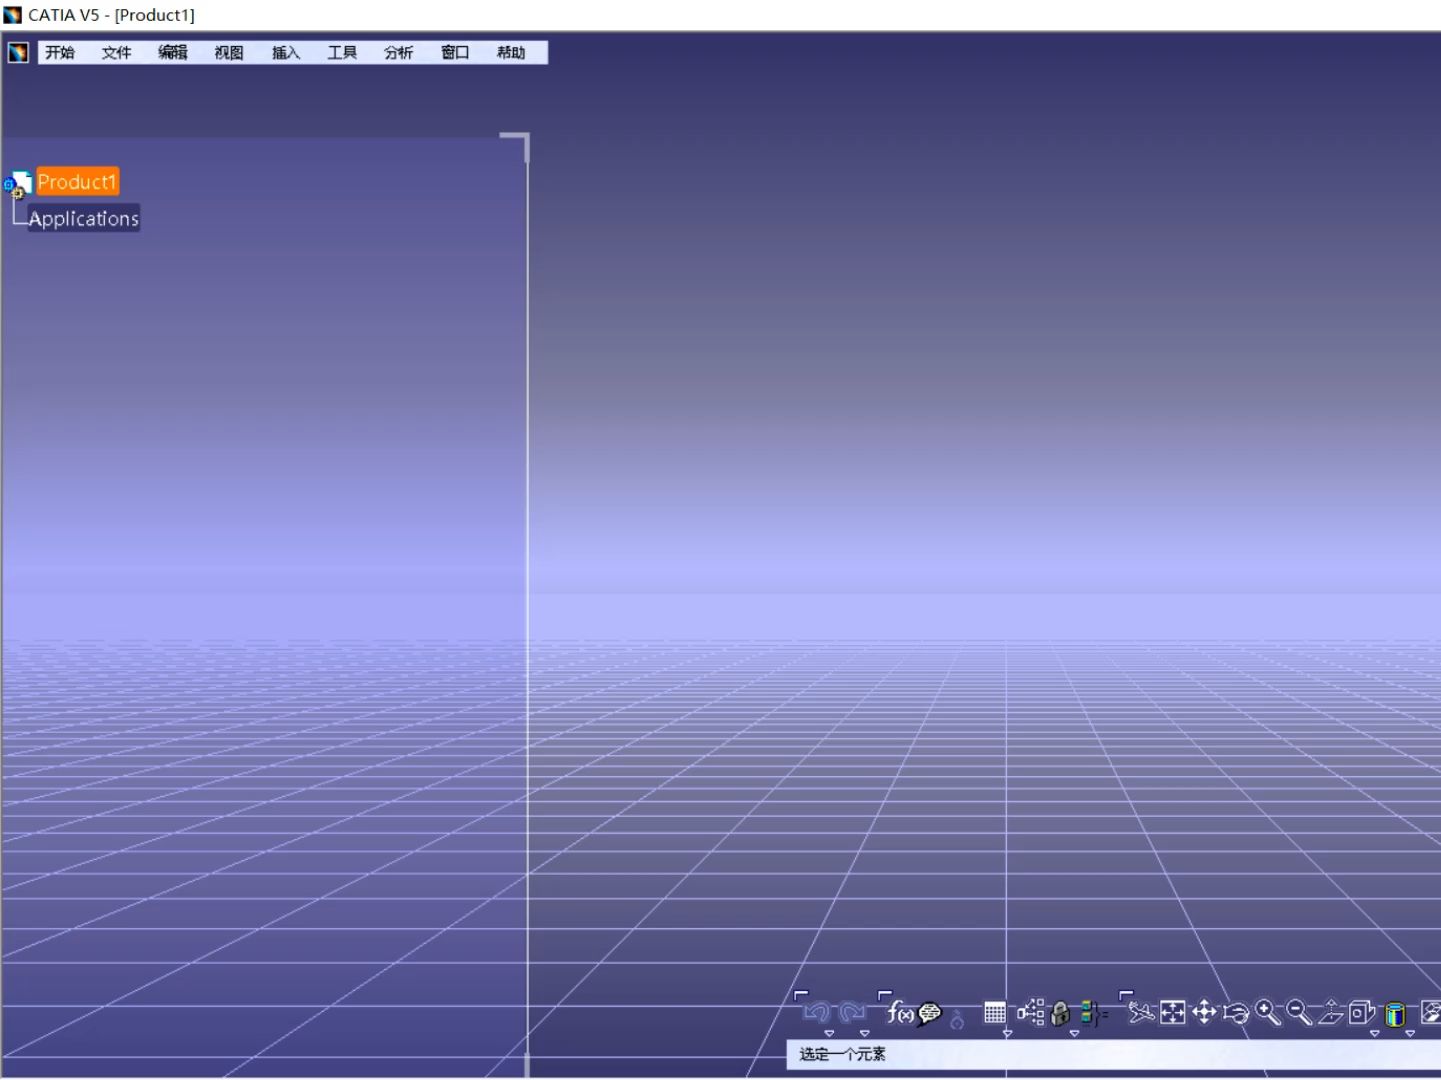Open redo history dropdown arrow
This screenshot has height=1080, width=1441.
click(x=865, y=1033)
